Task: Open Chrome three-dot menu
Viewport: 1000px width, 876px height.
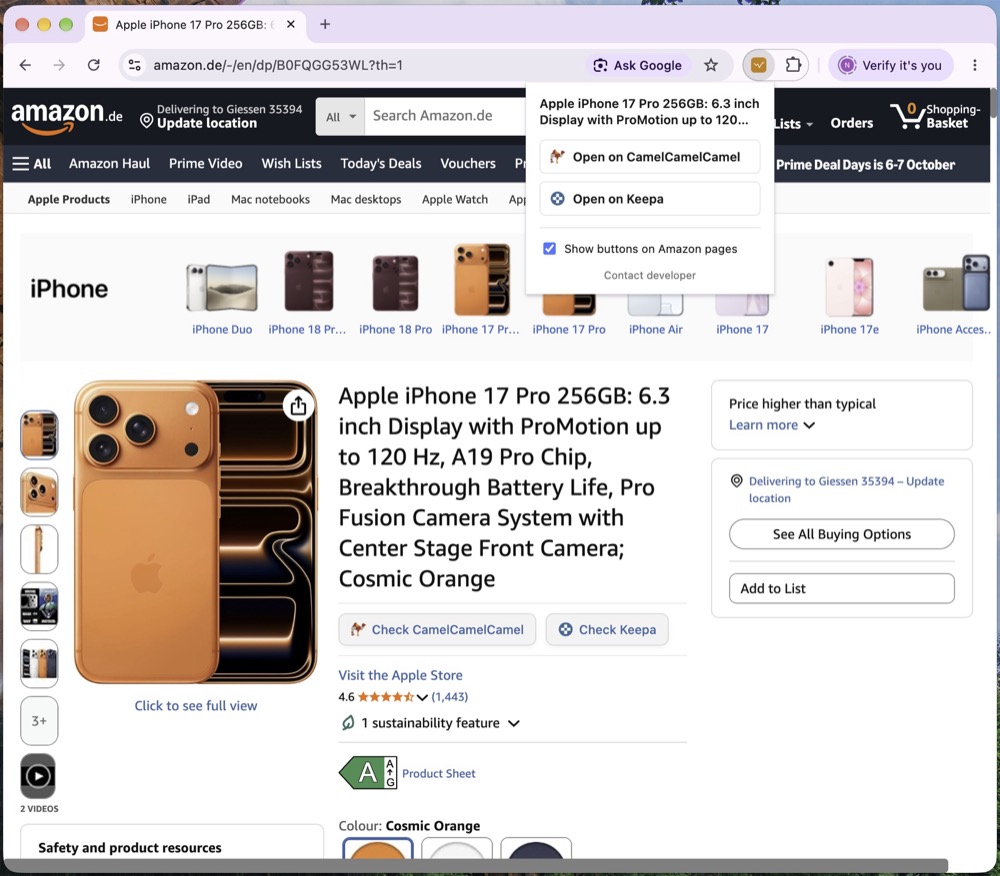Action: (974, 65)
